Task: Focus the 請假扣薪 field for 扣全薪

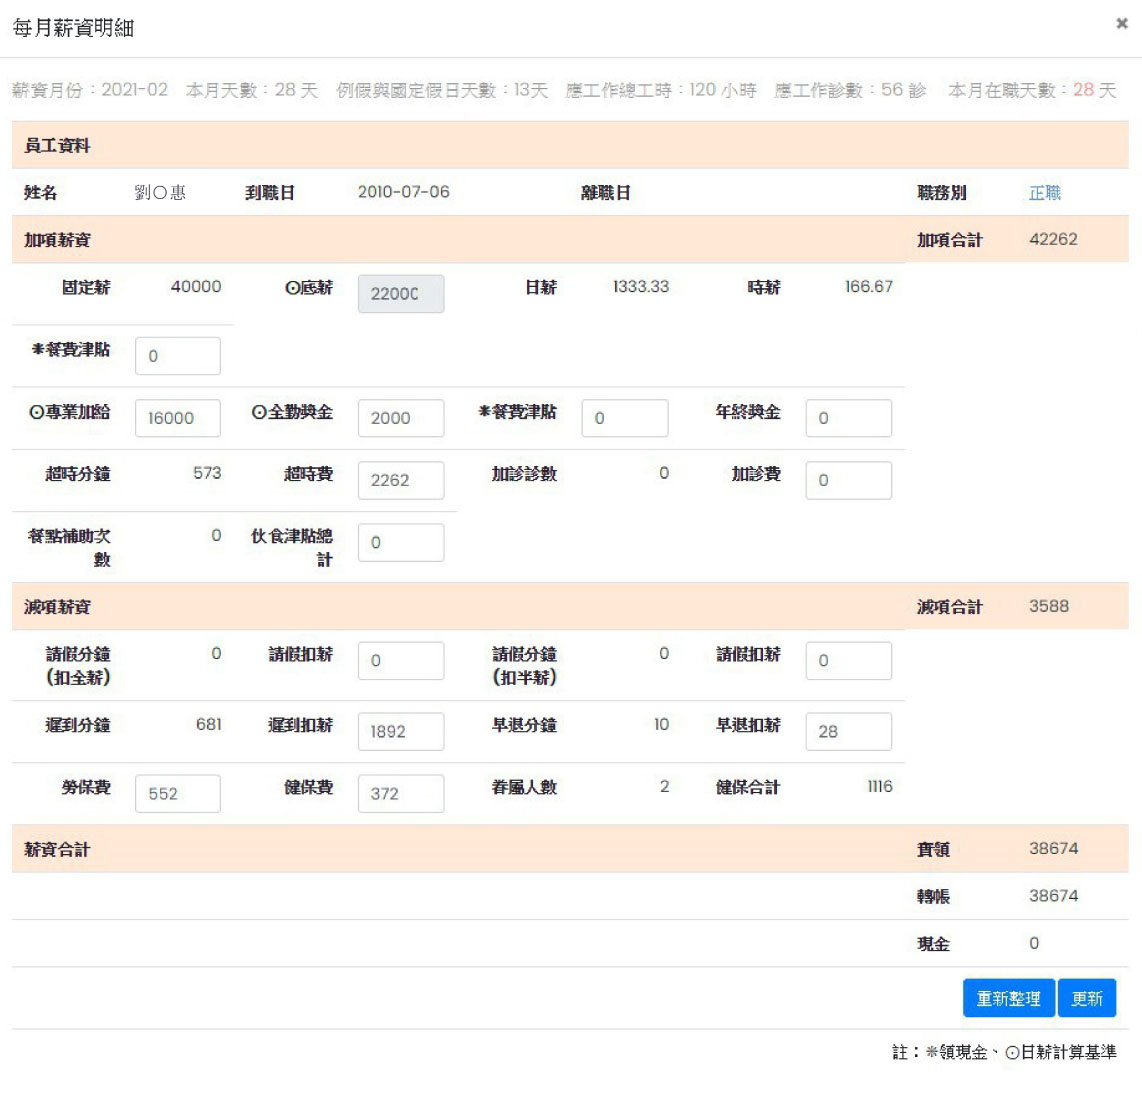Action: pyautogui.click(x=400, y=661)
